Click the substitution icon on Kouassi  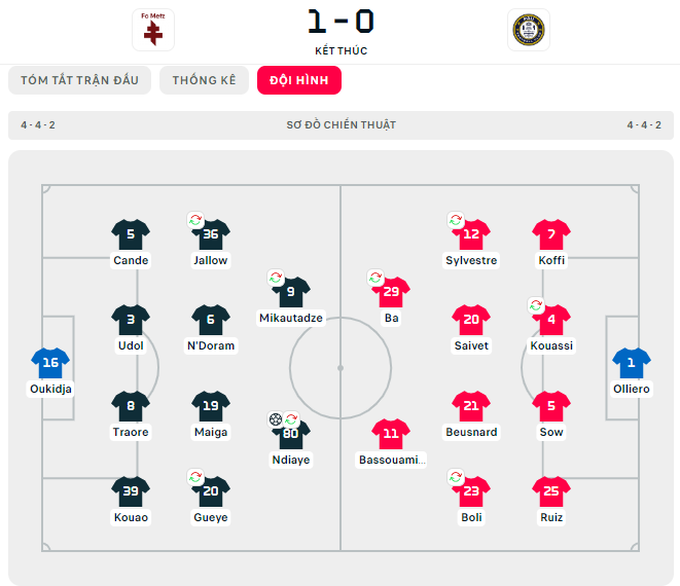(536, 305)
